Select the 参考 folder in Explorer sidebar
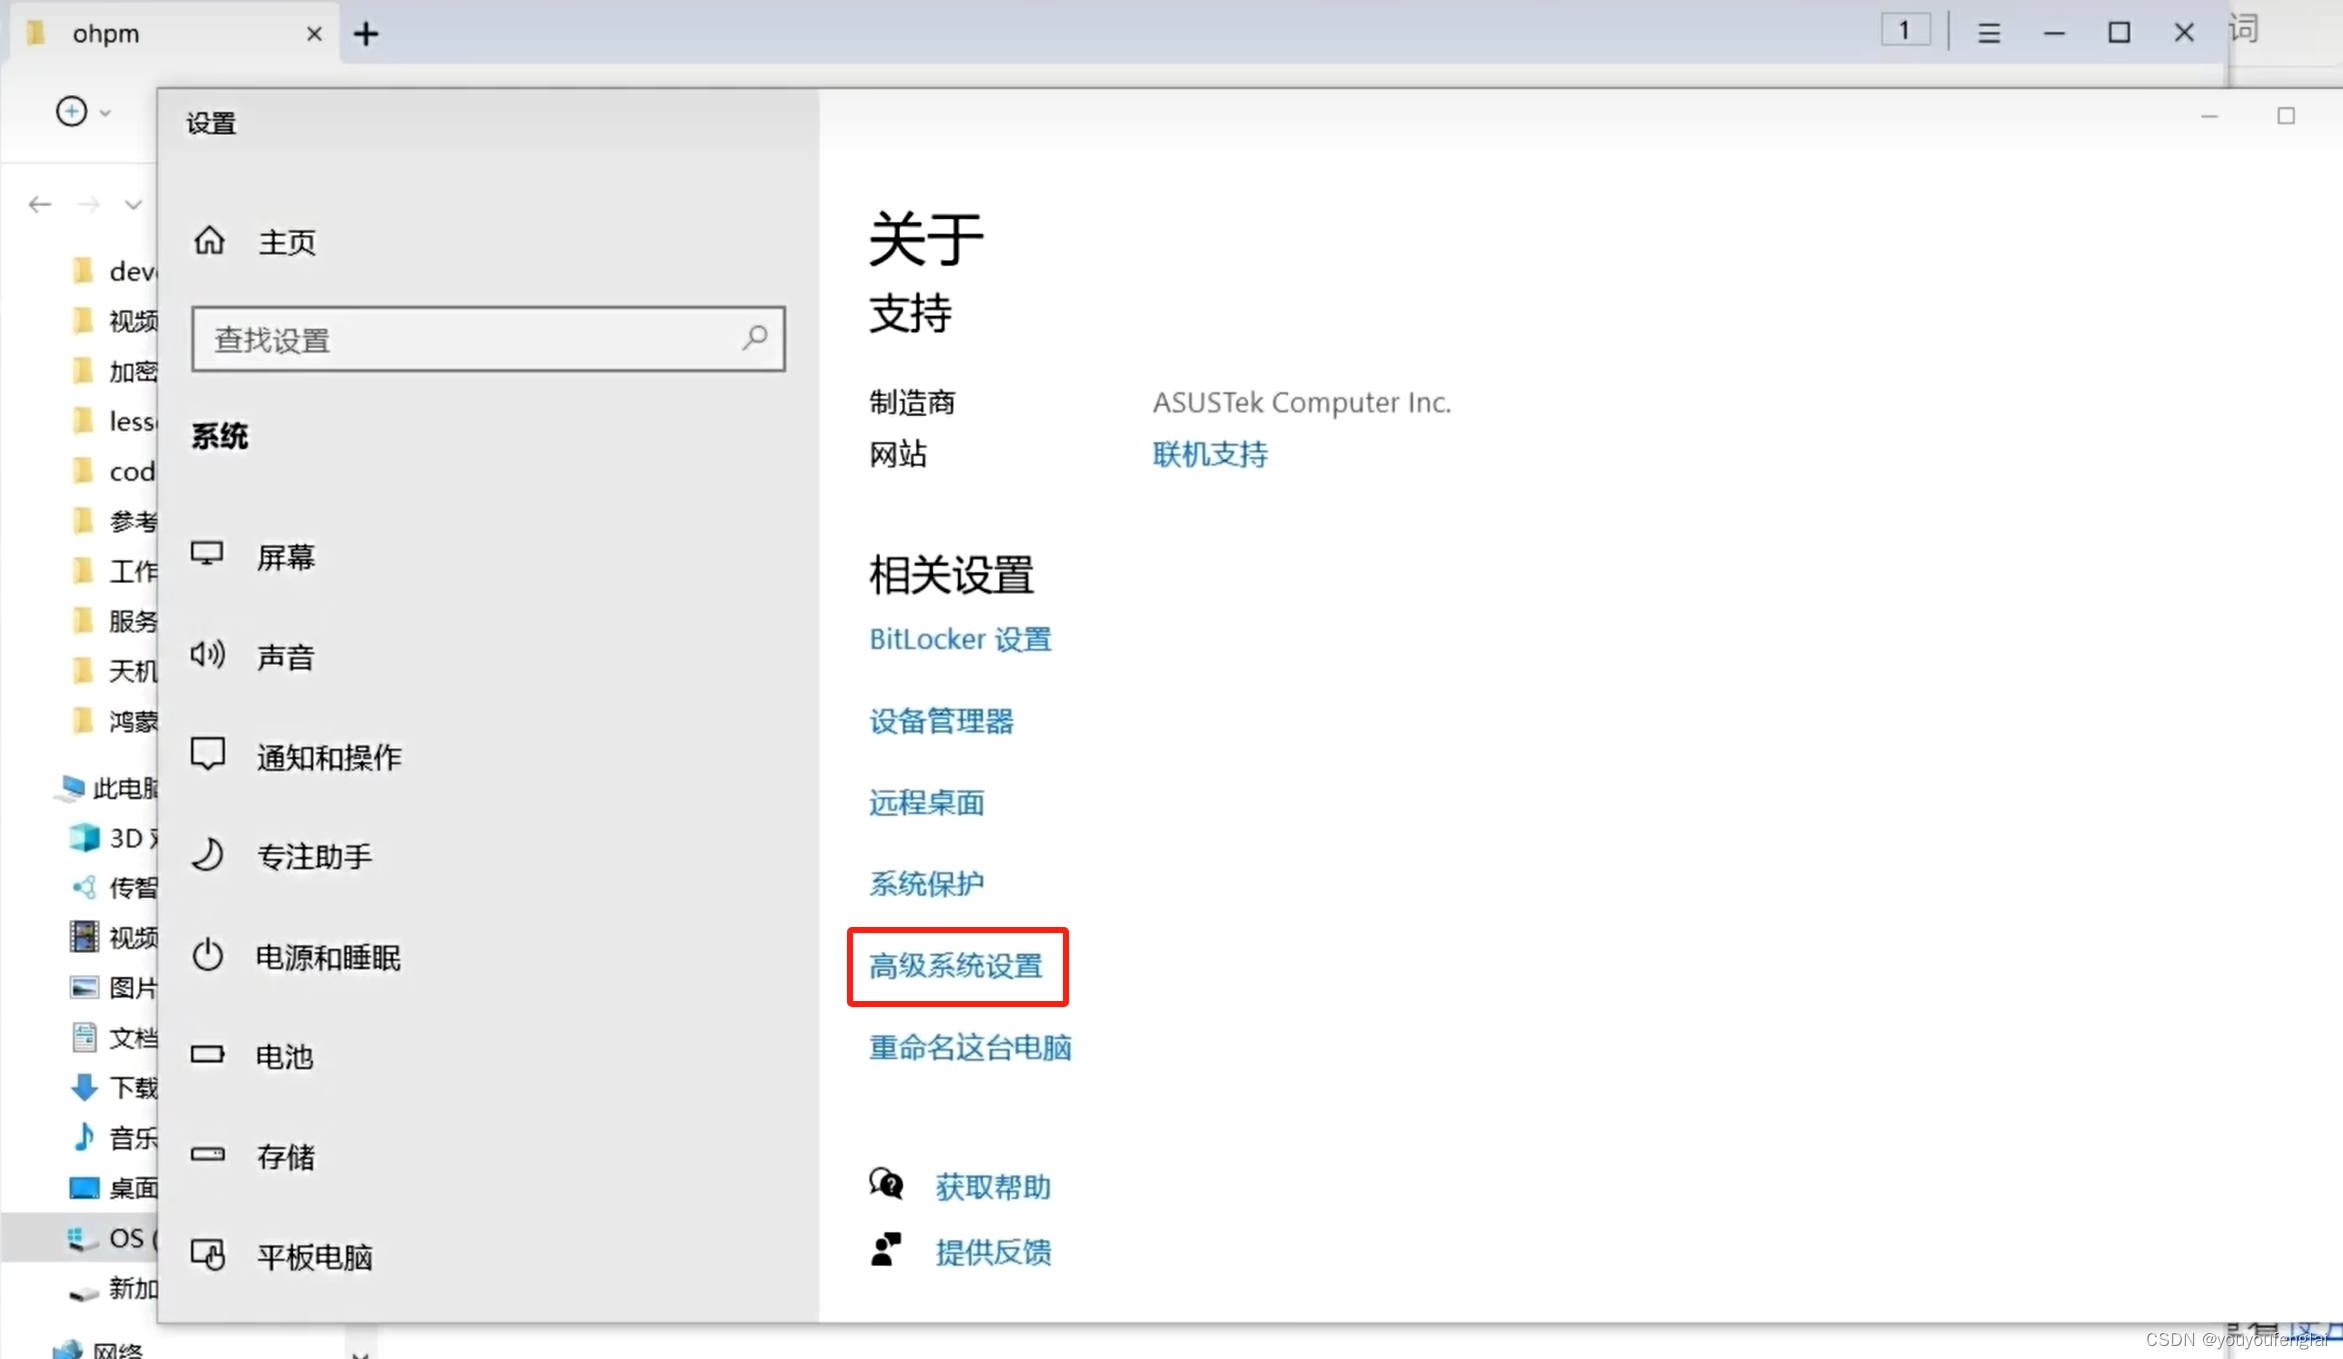Image resolution: width=2343 pixels, height=1359 pixels. click(114, 521)
